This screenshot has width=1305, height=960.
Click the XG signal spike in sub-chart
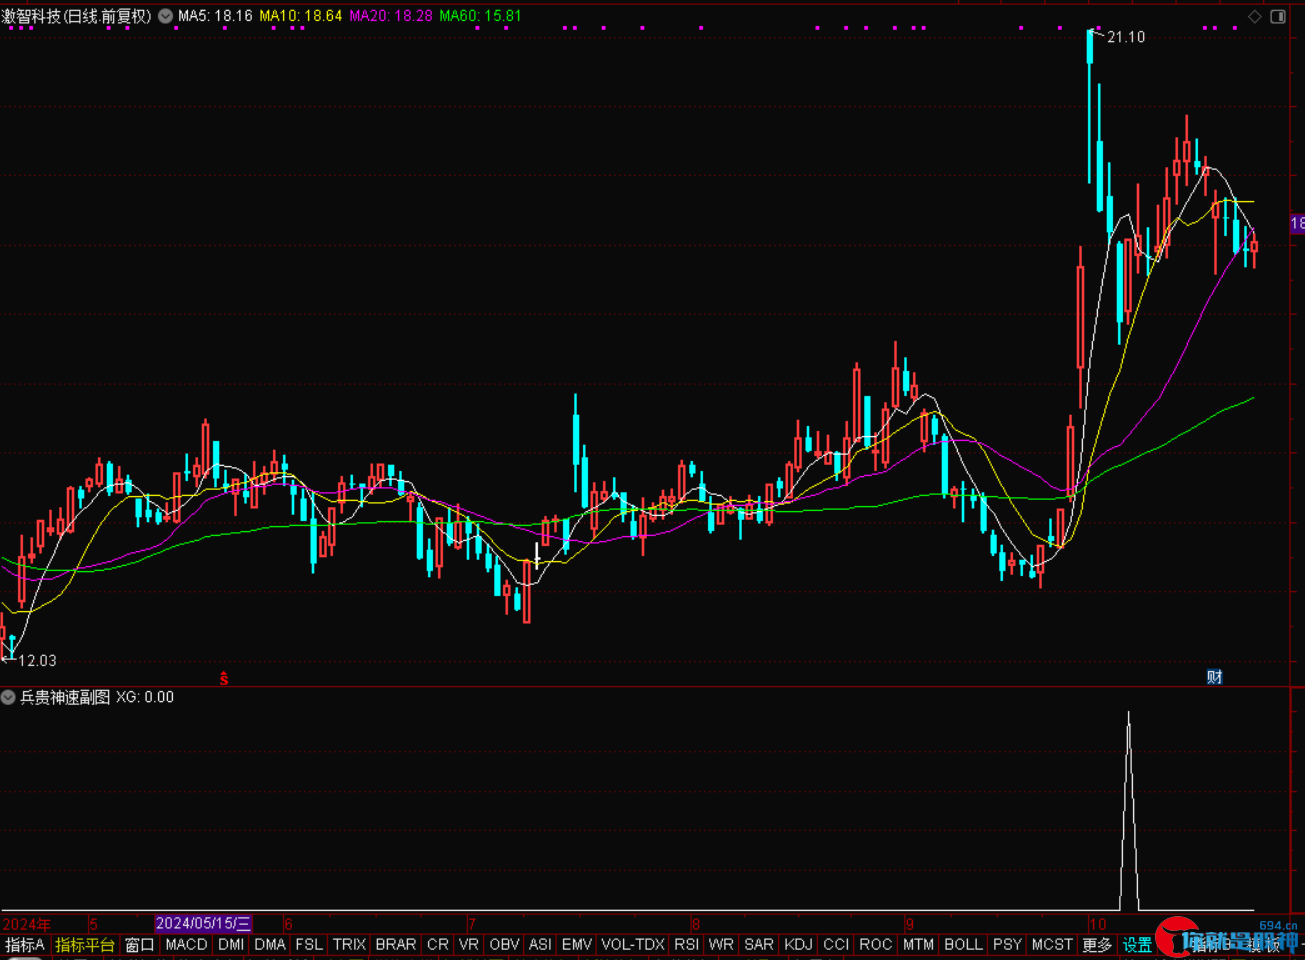(x=1129, y=810)
